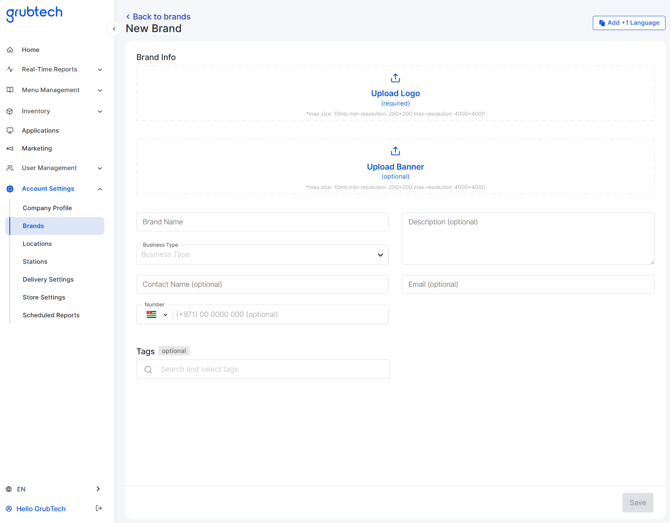Go back via Back to brands link
This screenshot has height=523, width=670.
(x=158, y=17)
